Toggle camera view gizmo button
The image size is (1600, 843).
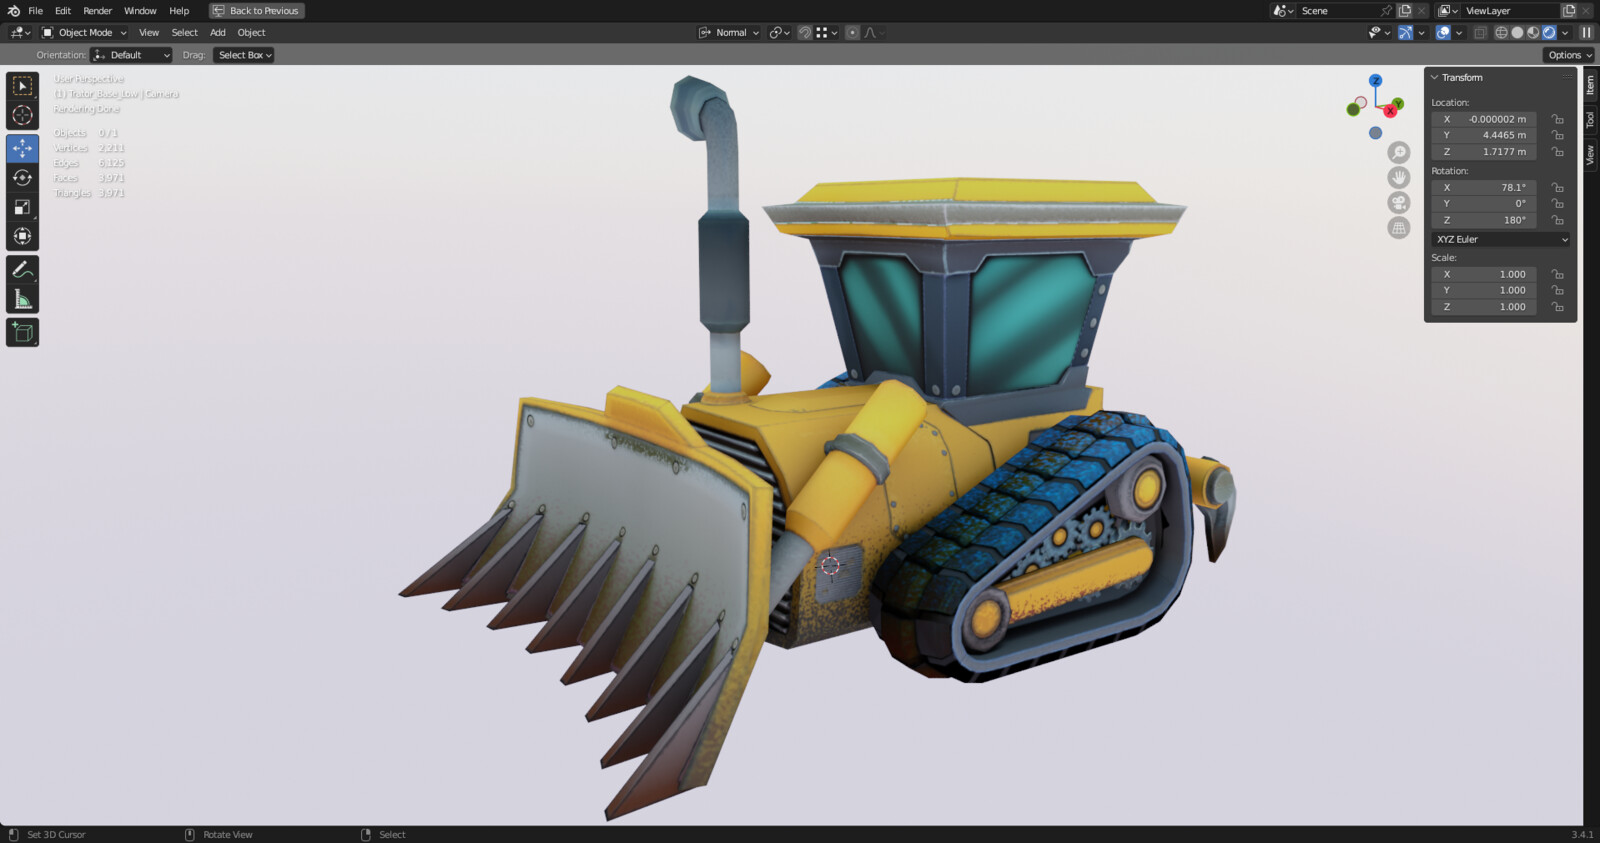1399,202
